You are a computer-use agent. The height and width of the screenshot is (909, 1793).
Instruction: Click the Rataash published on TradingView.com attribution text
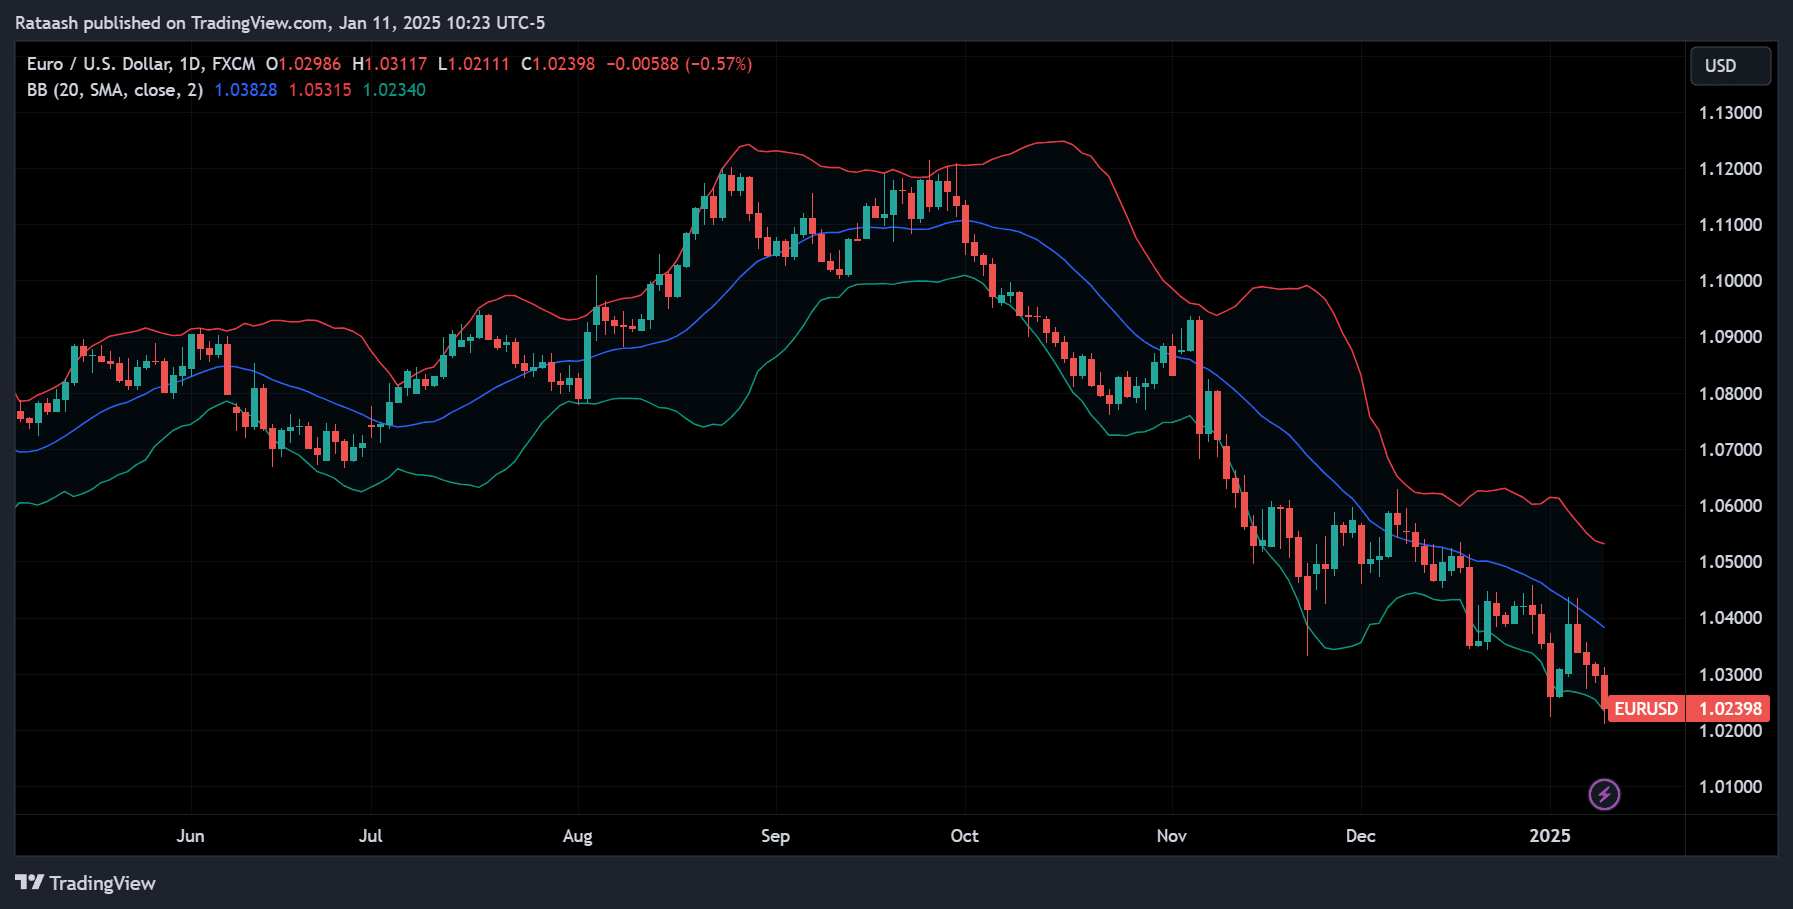tap(278, 22)
